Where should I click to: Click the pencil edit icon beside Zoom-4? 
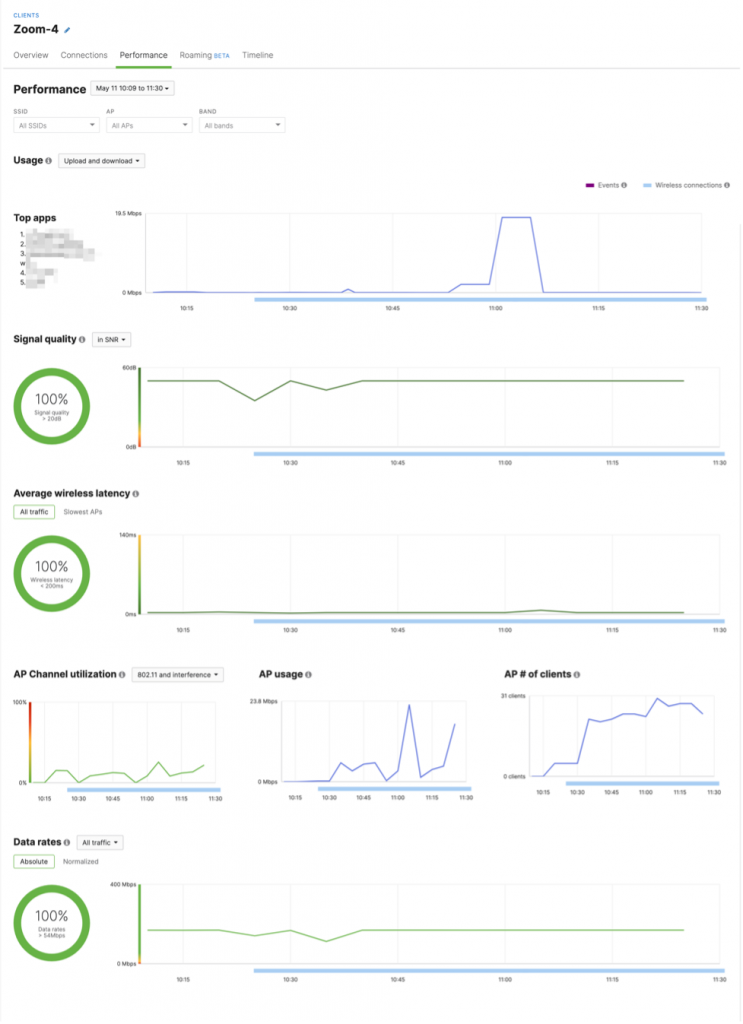point(68,30)
